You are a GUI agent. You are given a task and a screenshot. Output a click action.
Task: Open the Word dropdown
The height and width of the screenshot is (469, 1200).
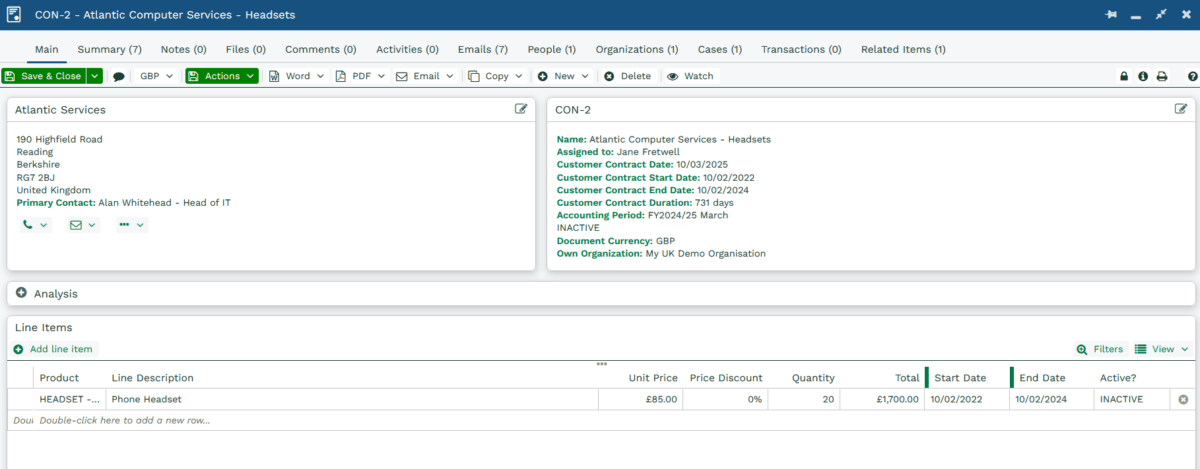pos(296,76)
